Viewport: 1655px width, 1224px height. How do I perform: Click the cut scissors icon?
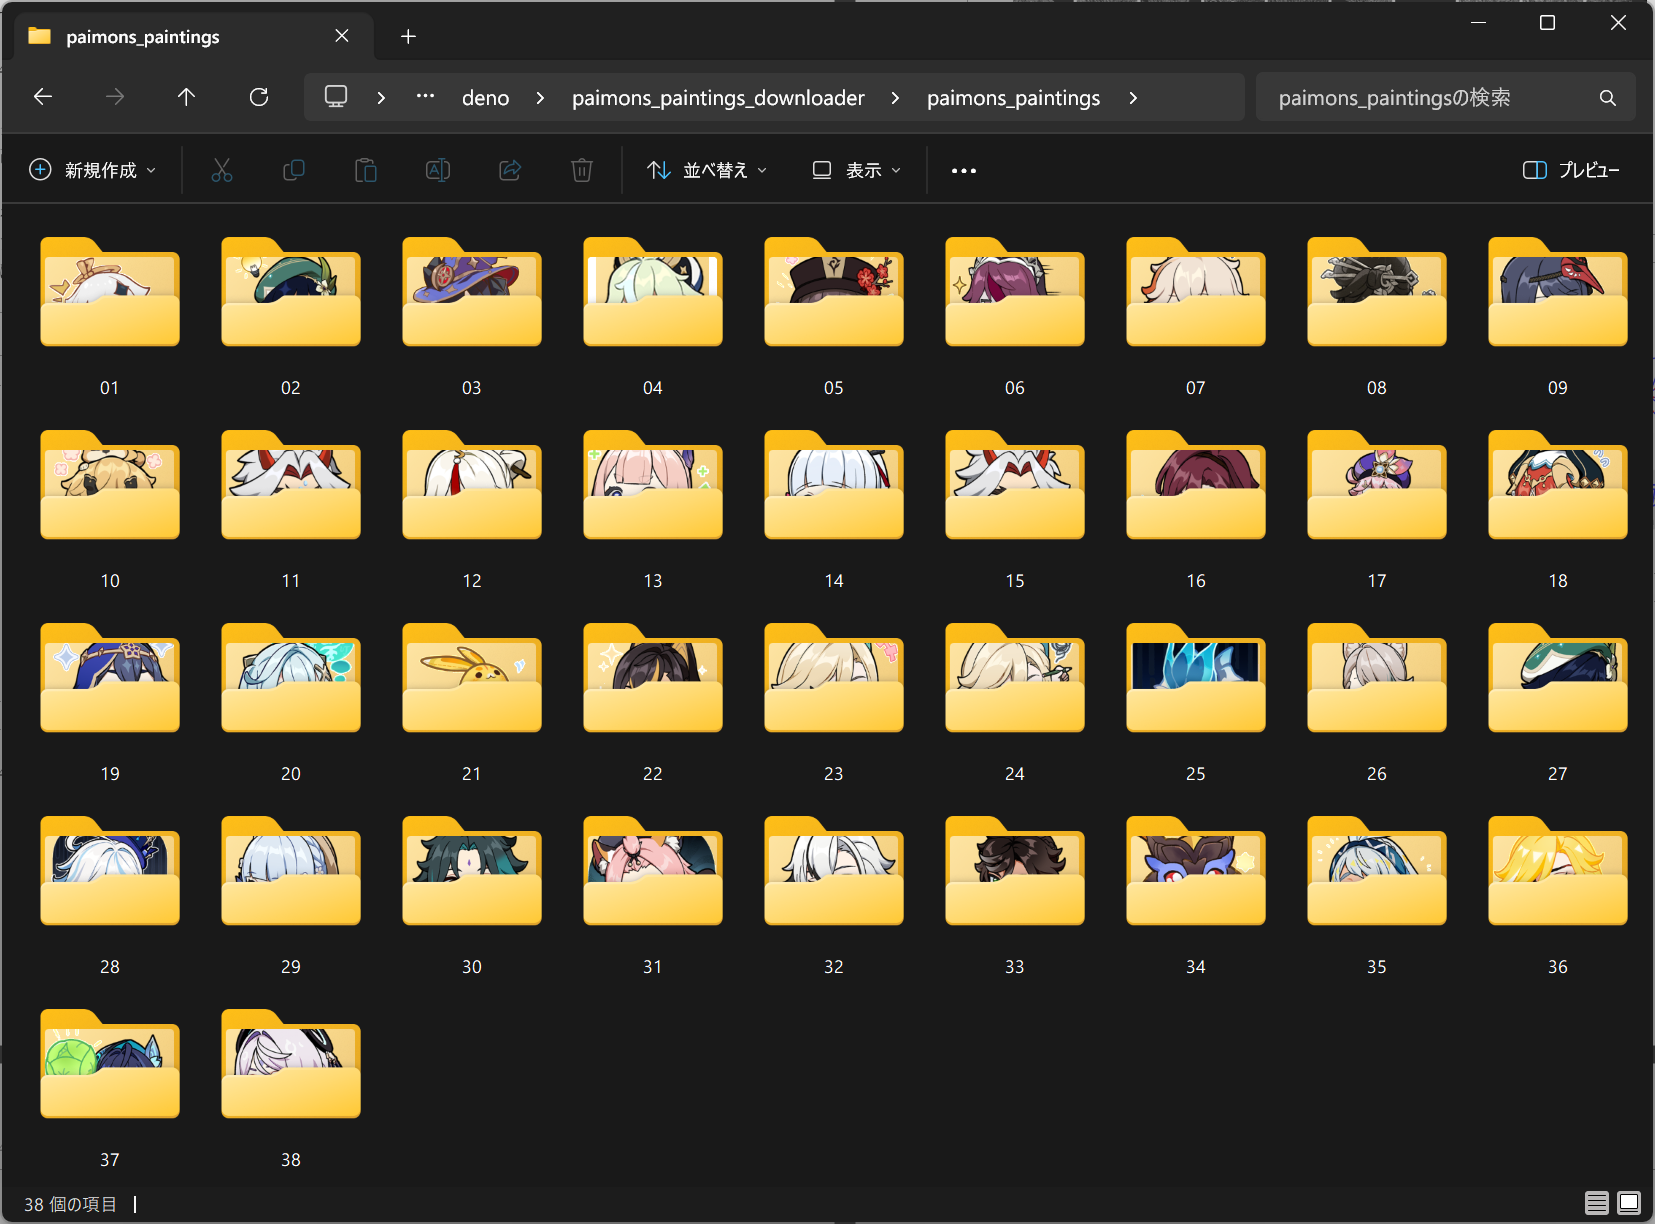222,170
